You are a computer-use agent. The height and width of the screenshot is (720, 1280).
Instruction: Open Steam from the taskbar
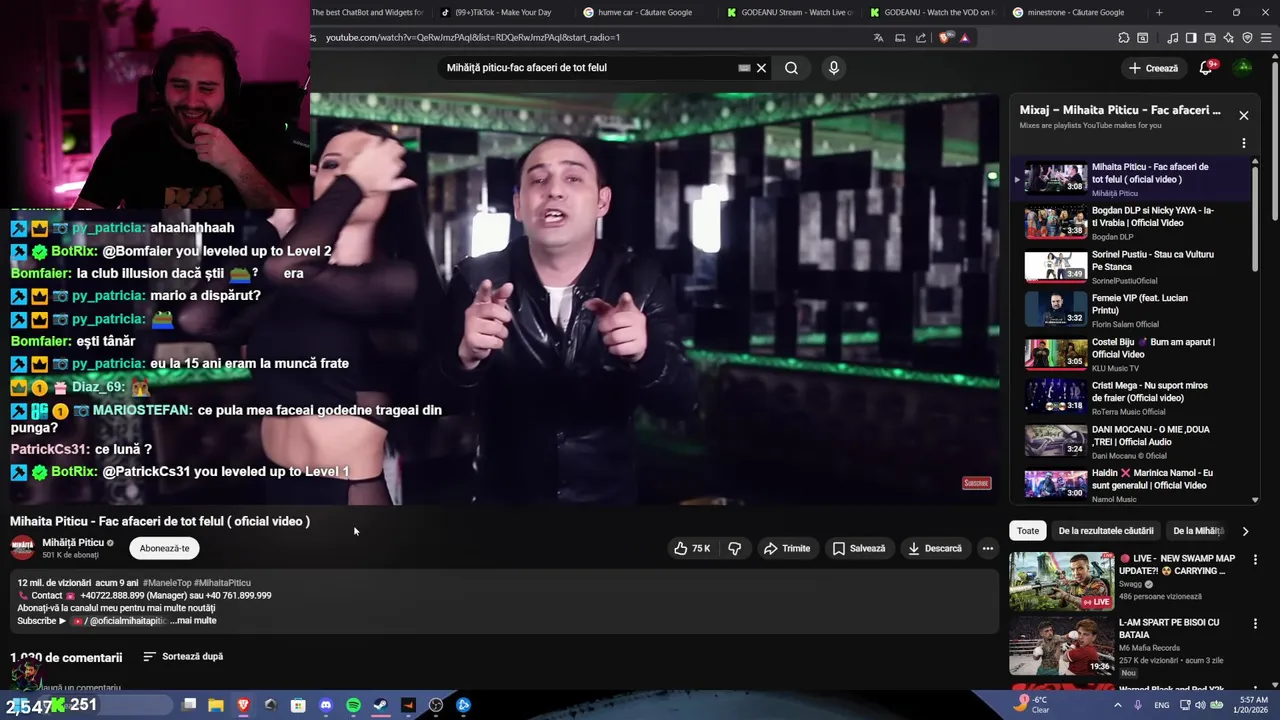(x=381, y=705)
